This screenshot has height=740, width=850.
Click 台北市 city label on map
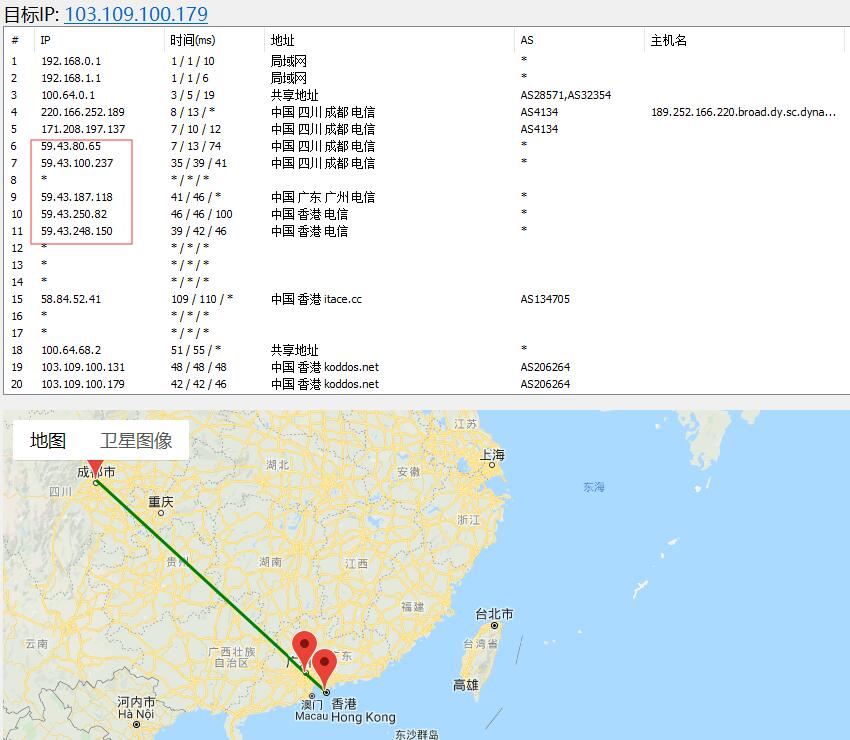(x=494, y=614)
